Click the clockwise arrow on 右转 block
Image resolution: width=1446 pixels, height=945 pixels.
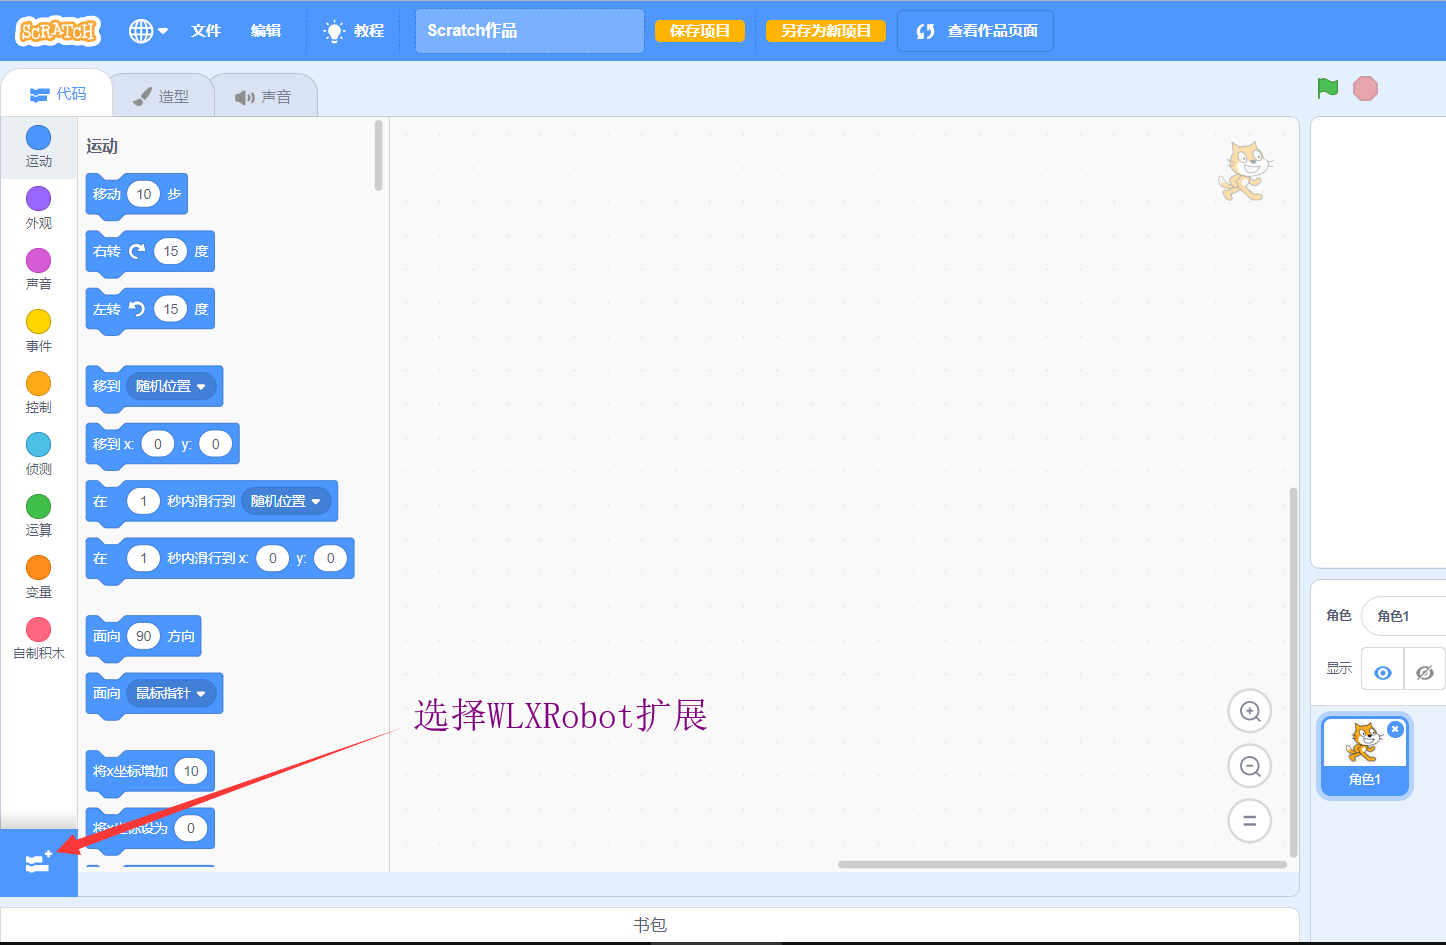[x=137, y=251]
